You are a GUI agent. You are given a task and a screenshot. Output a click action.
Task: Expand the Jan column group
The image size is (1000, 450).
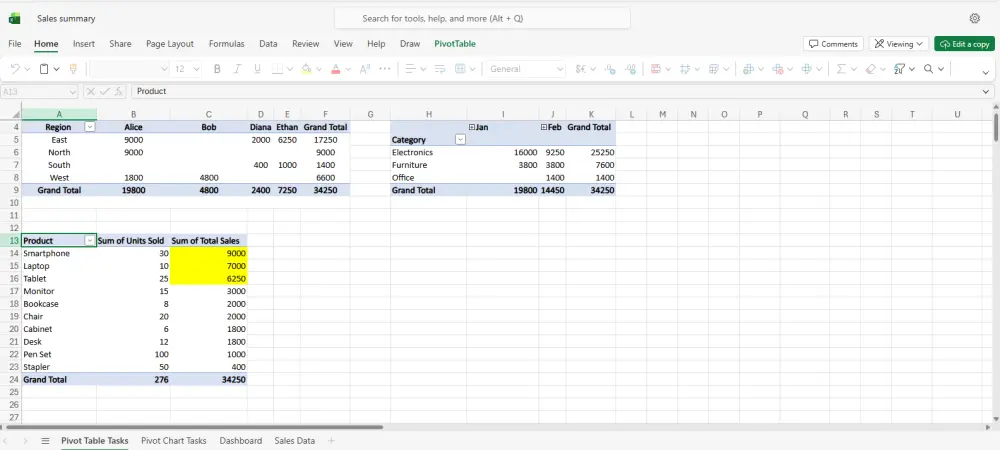click(x=472, y=127)
